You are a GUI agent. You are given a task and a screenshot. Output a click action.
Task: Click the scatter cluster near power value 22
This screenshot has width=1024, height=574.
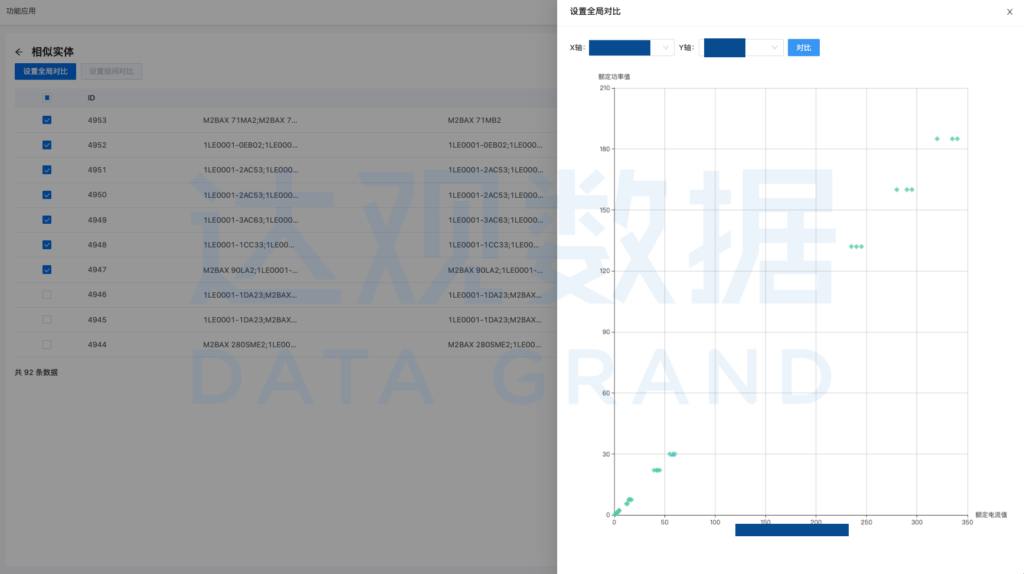click(x=657, y=470)
